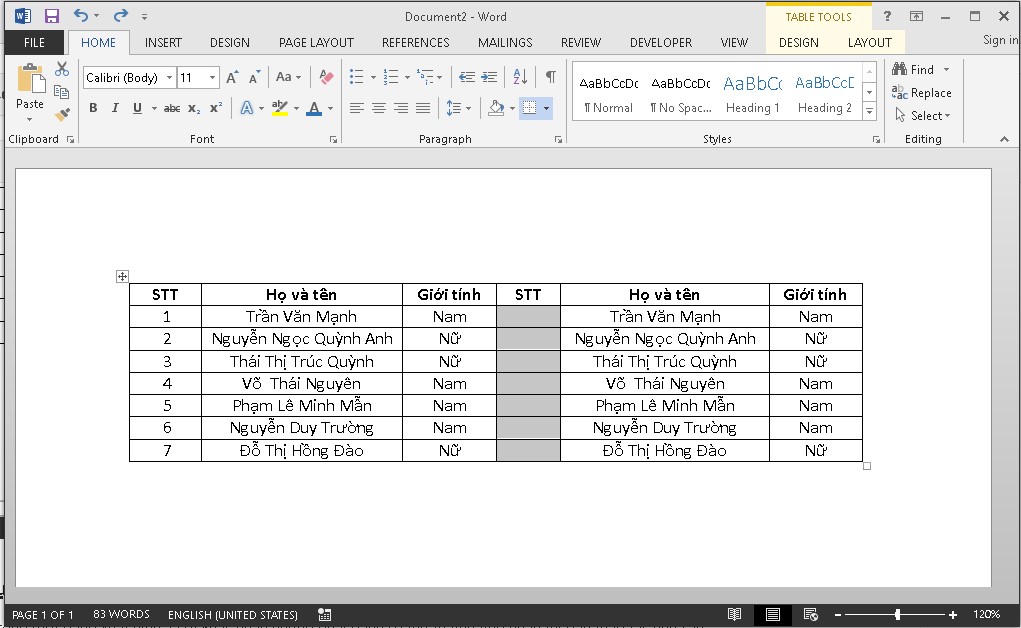Apply the Heading 1 style
This screenshot has height=628, width=1021.
click(x=752, y=94)
